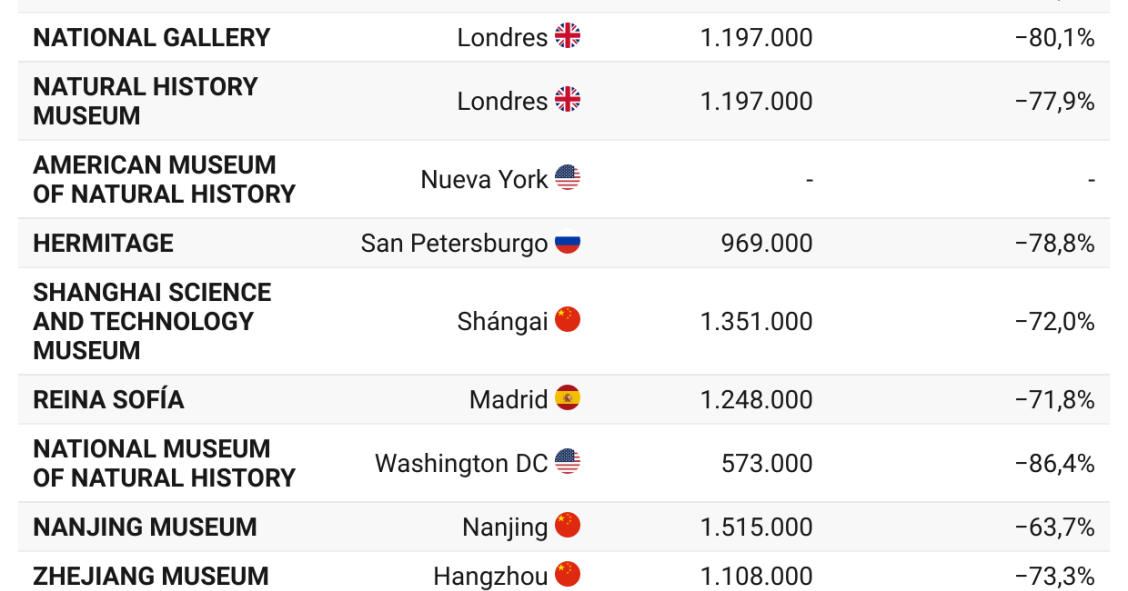Image resolution: width=1128 pixels, height=591 pixels.
Task: Select the HERMITAGE row title
Action: point(103,243)
